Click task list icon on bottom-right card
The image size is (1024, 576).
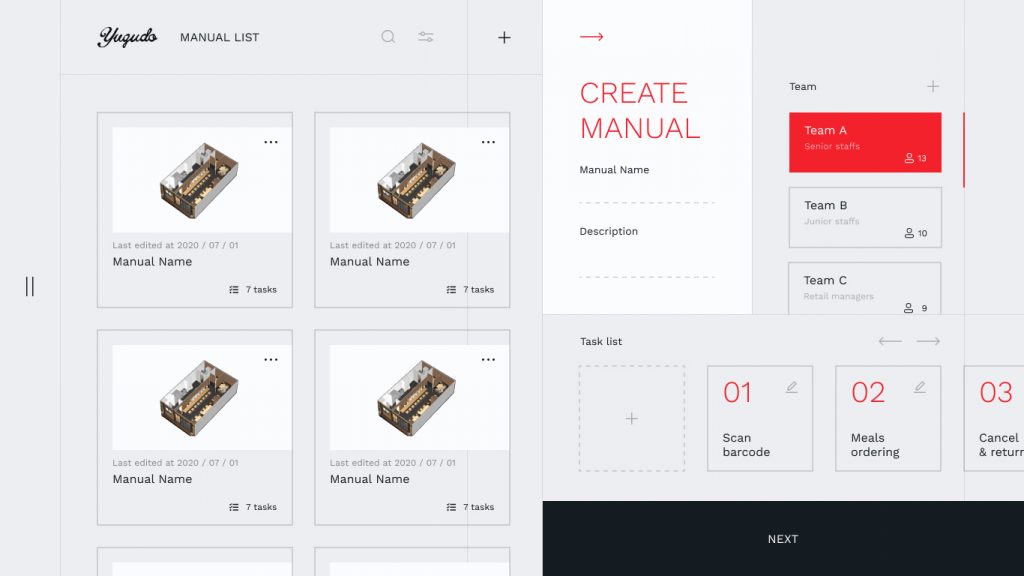(x=451, y=507)
